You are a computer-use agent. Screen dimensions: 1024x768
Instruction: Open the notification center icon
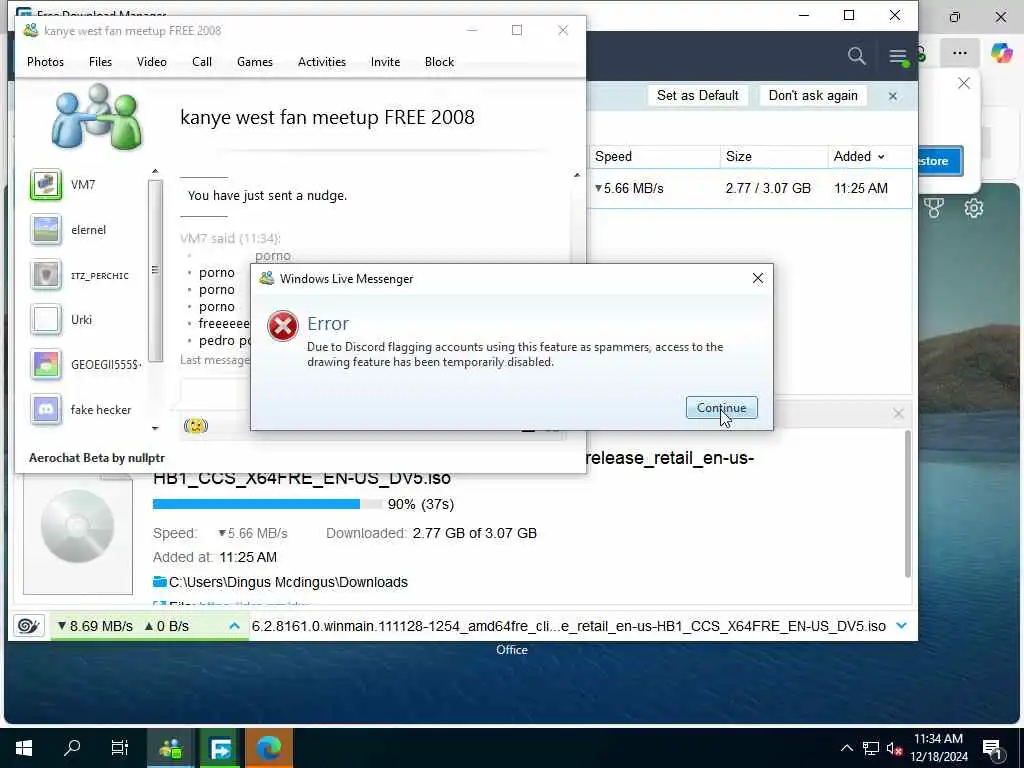992,749
